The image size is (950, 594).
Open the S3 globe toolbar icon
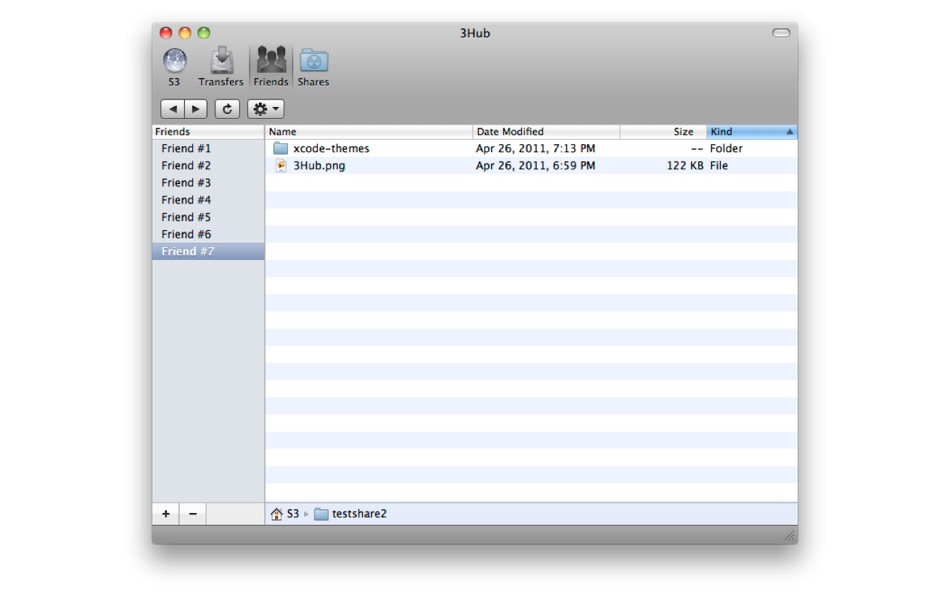tap(174, 67)
